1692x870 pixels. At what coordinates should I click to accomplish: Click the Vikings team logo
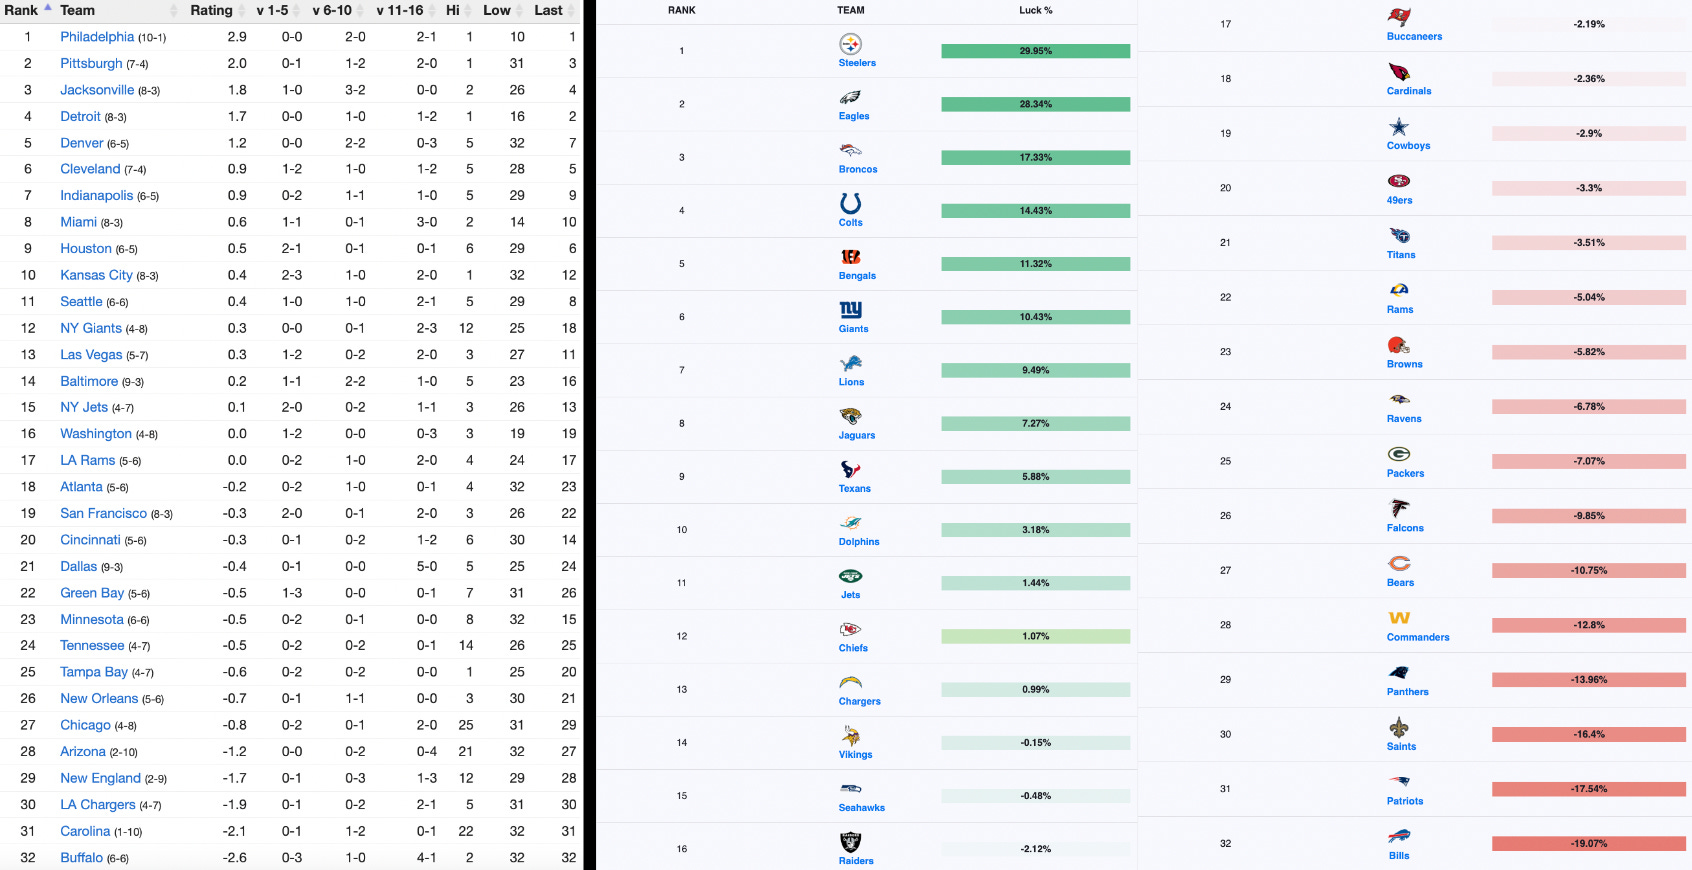pos(850,736)
